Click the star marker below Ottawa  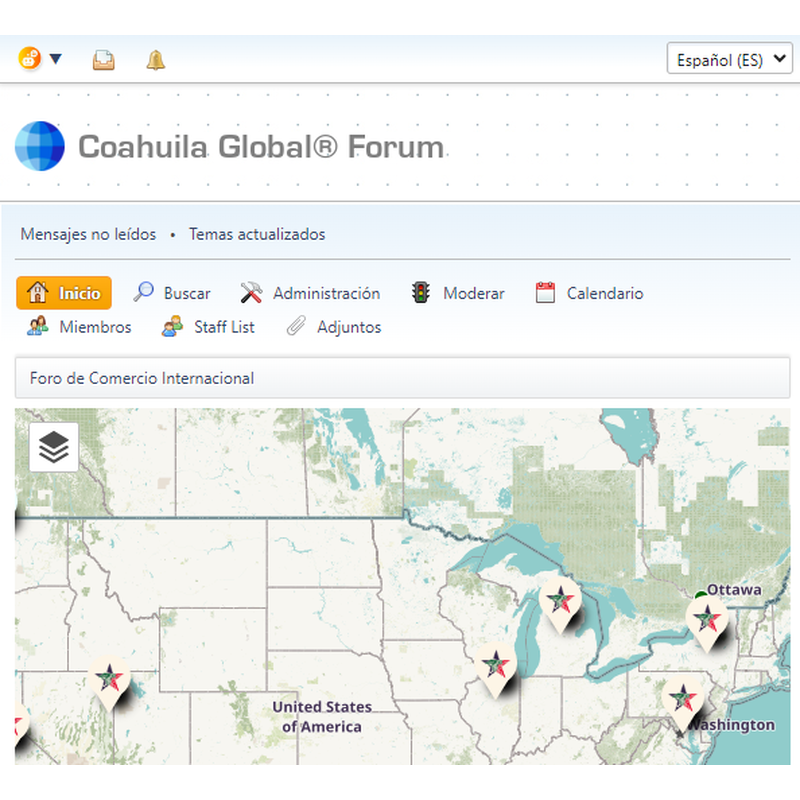707,622
